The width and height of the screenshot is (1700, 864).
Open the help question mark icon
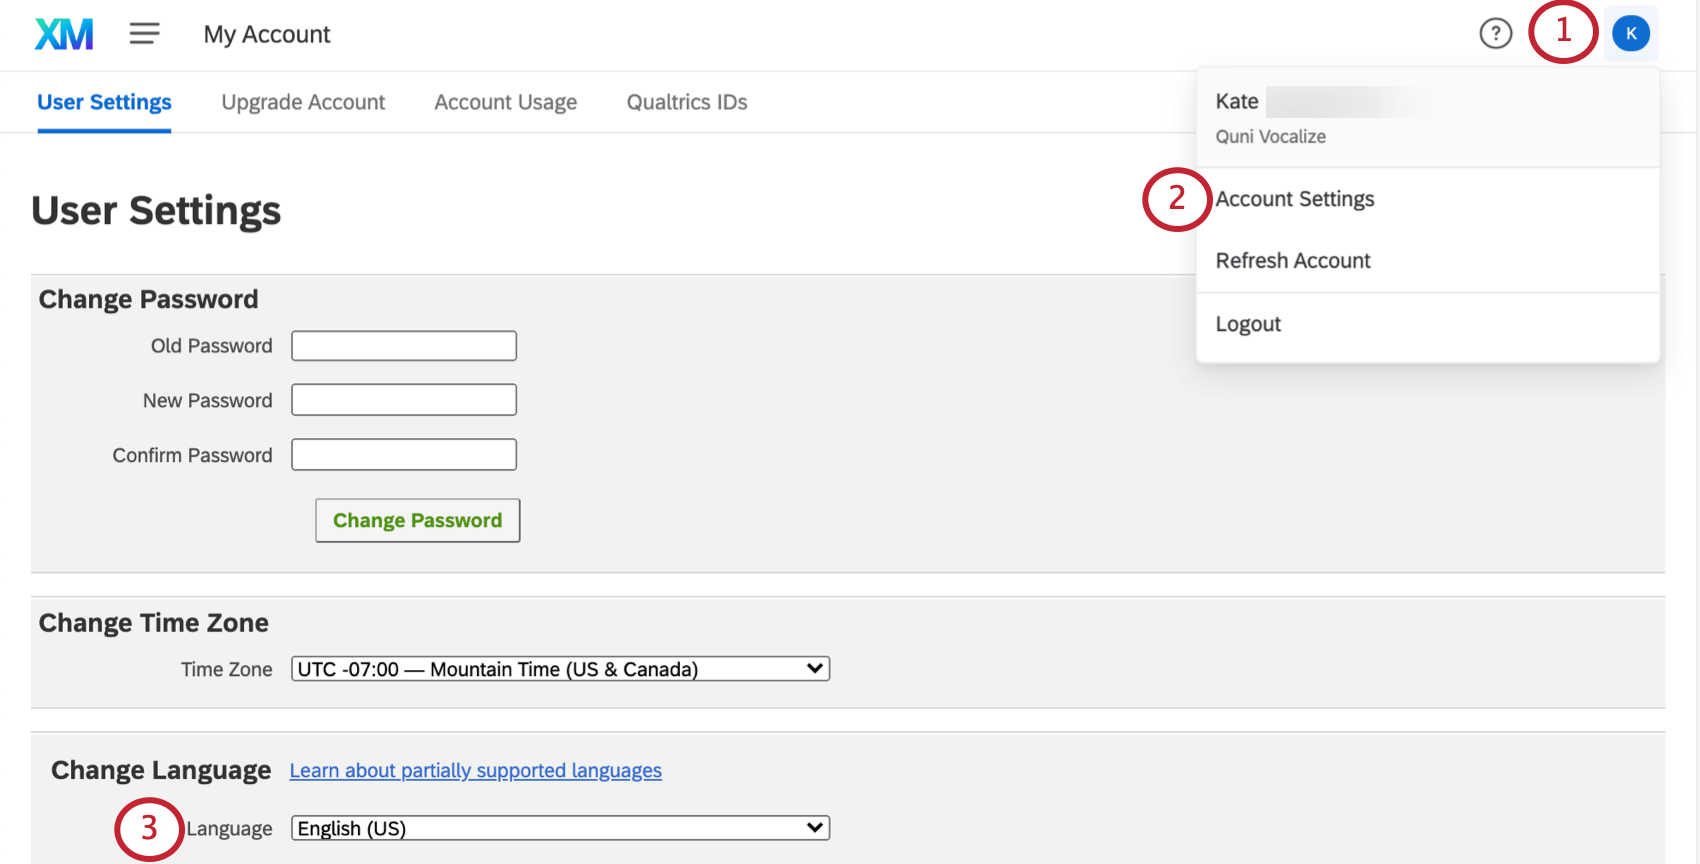[x=1495, y=34]
